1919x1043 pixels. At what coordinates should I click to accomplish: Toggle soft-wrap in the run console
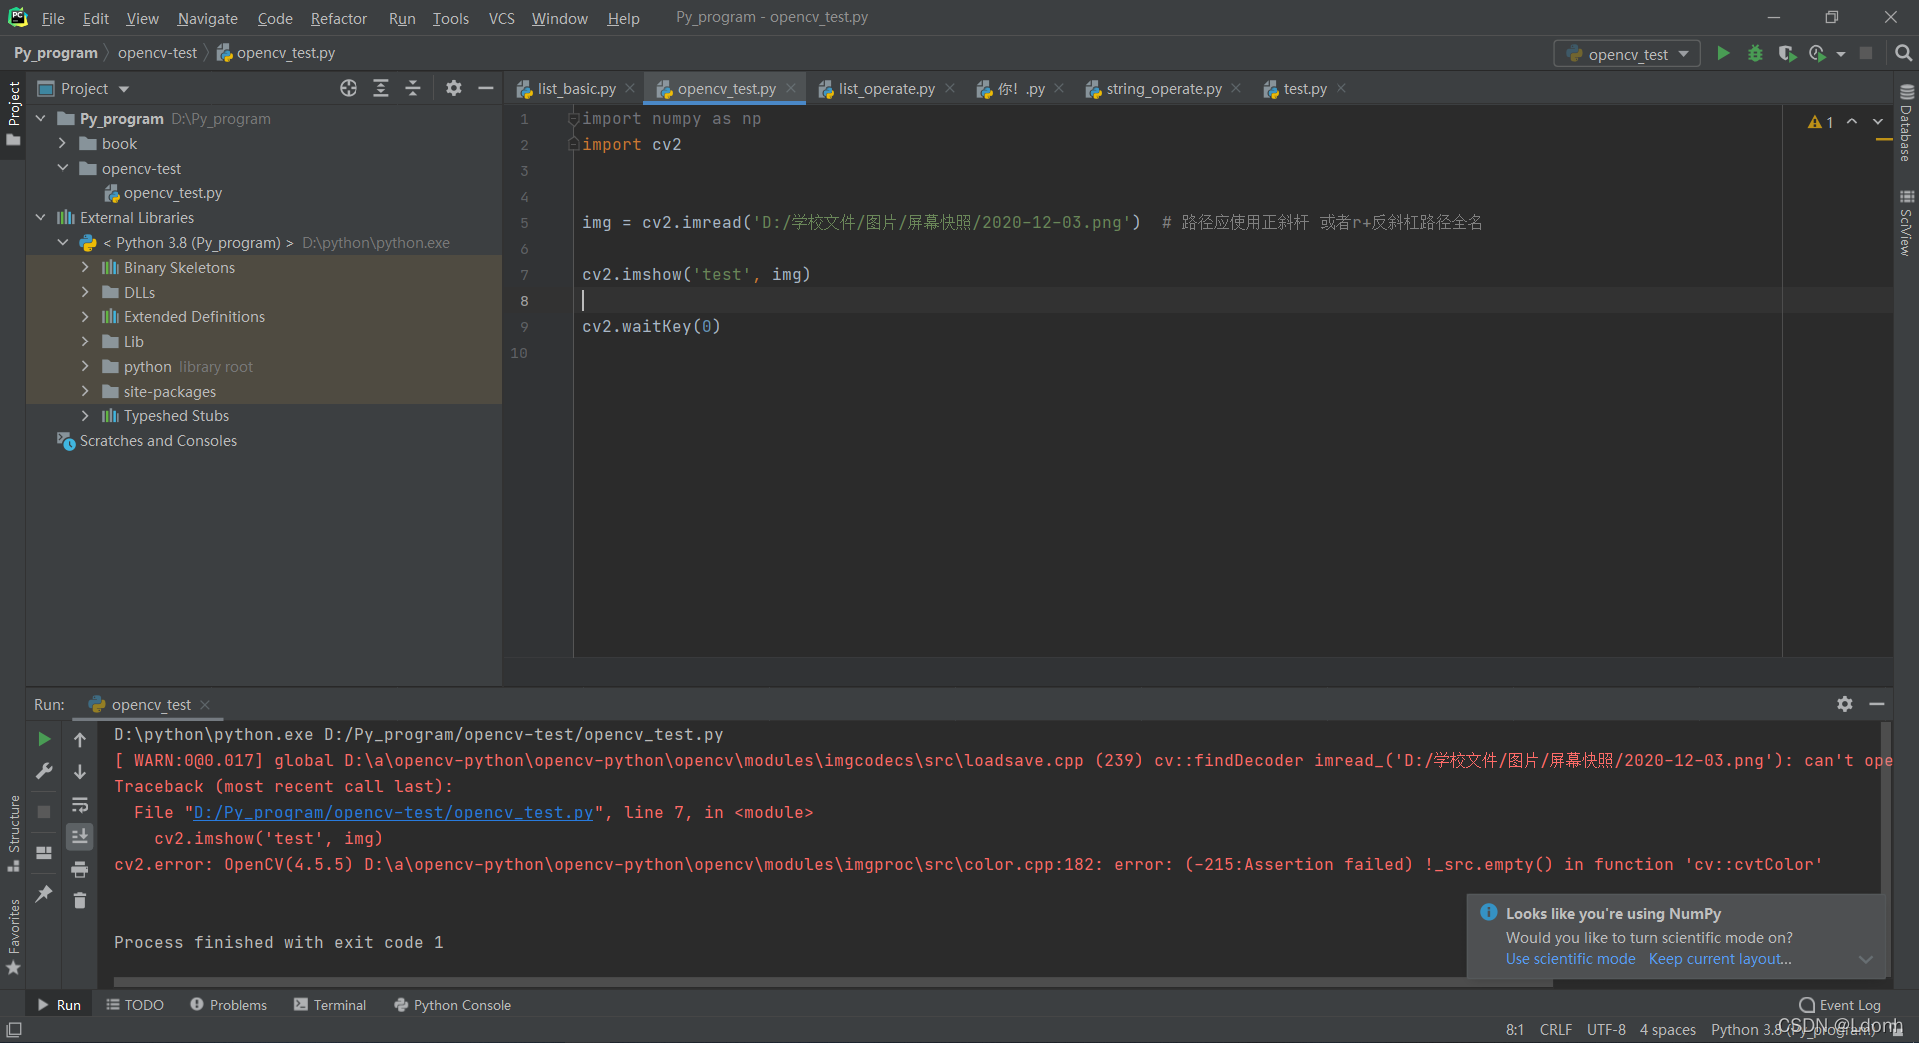tap(80, 805)
